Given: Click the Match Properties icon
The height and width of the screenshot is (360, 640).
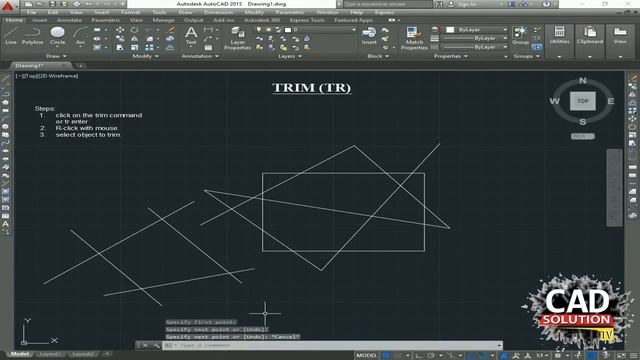Looking at the screenshot, I should (414, 38).
